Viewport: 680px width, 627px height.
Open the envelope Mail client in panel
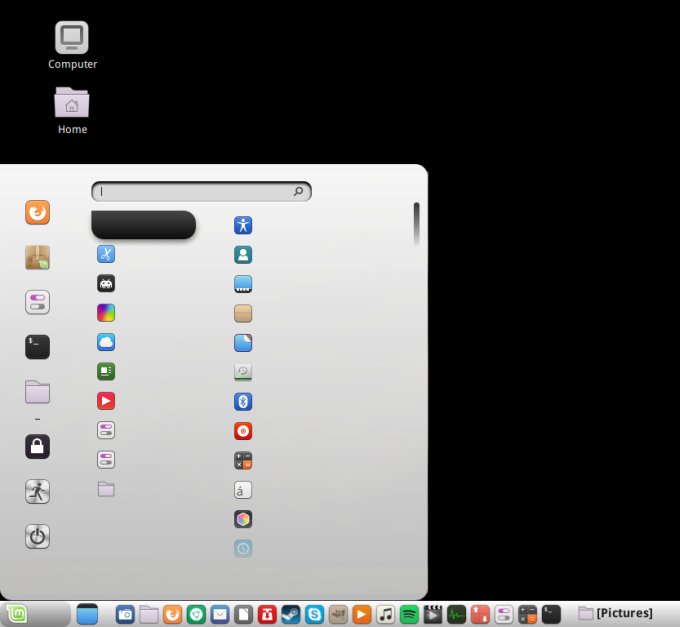220,614
